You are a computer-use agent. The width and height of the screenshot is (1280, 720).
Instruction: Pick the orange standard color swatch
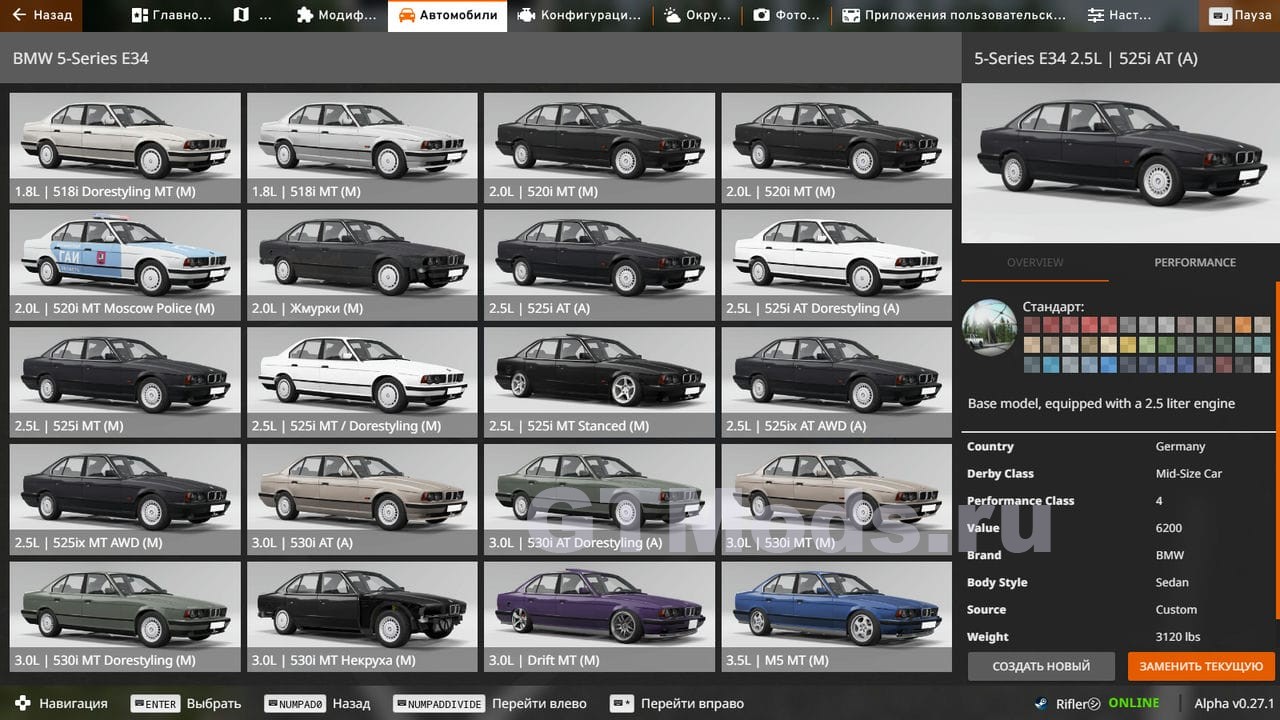pyautogui.click(x=1243, y=324)
